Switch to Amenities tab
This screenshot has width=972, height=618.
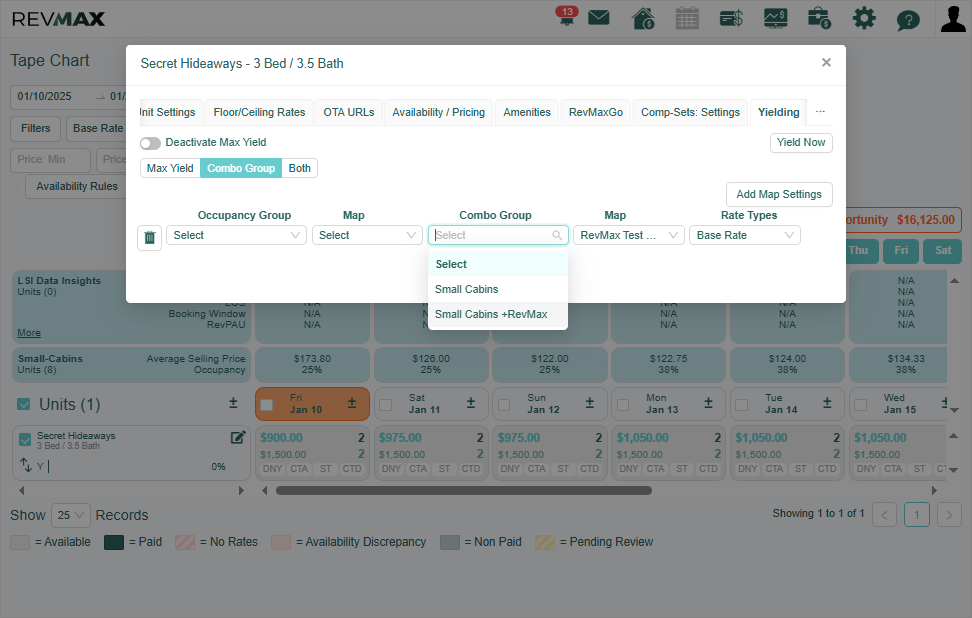coord(527,112)
